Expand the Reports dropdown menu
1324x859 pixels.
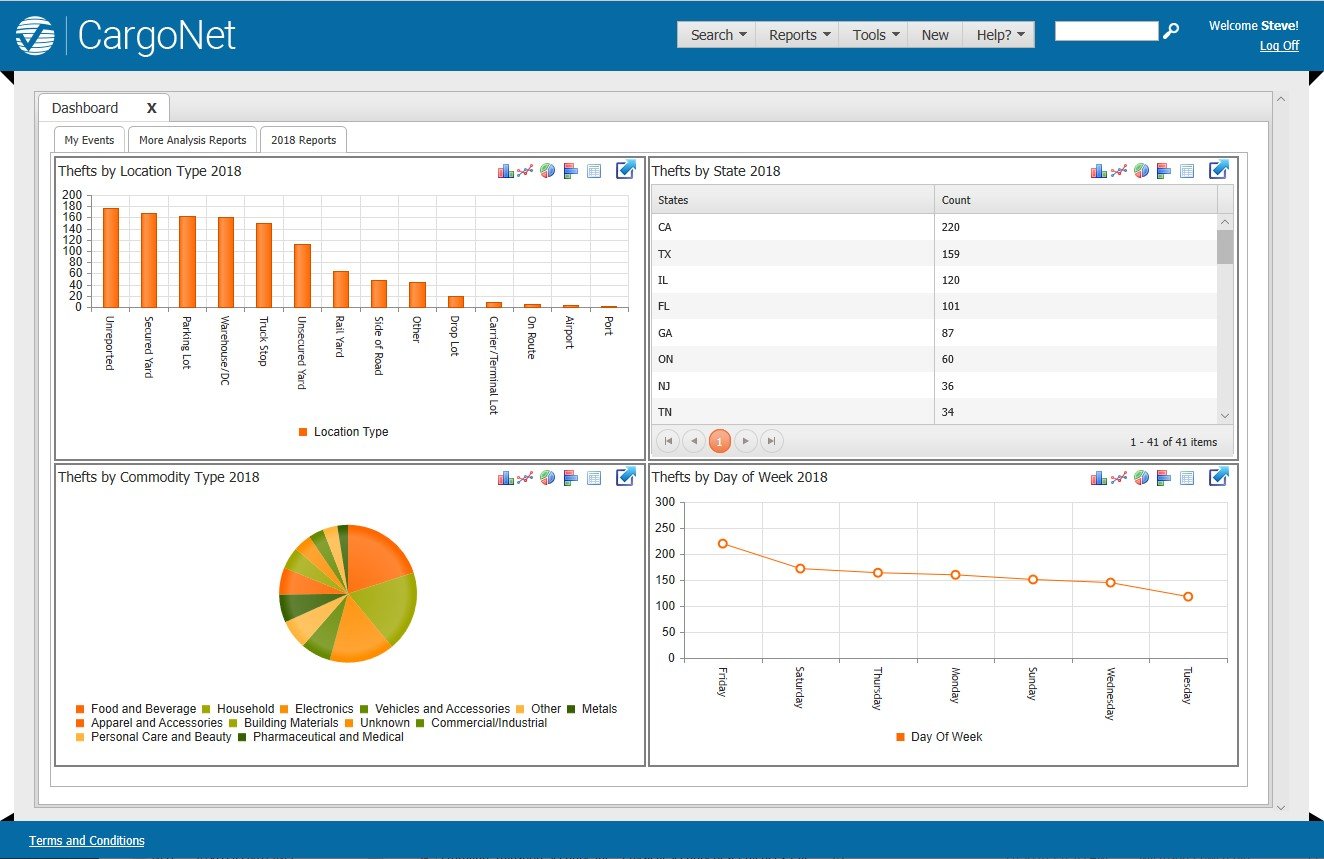pos(798,35)
